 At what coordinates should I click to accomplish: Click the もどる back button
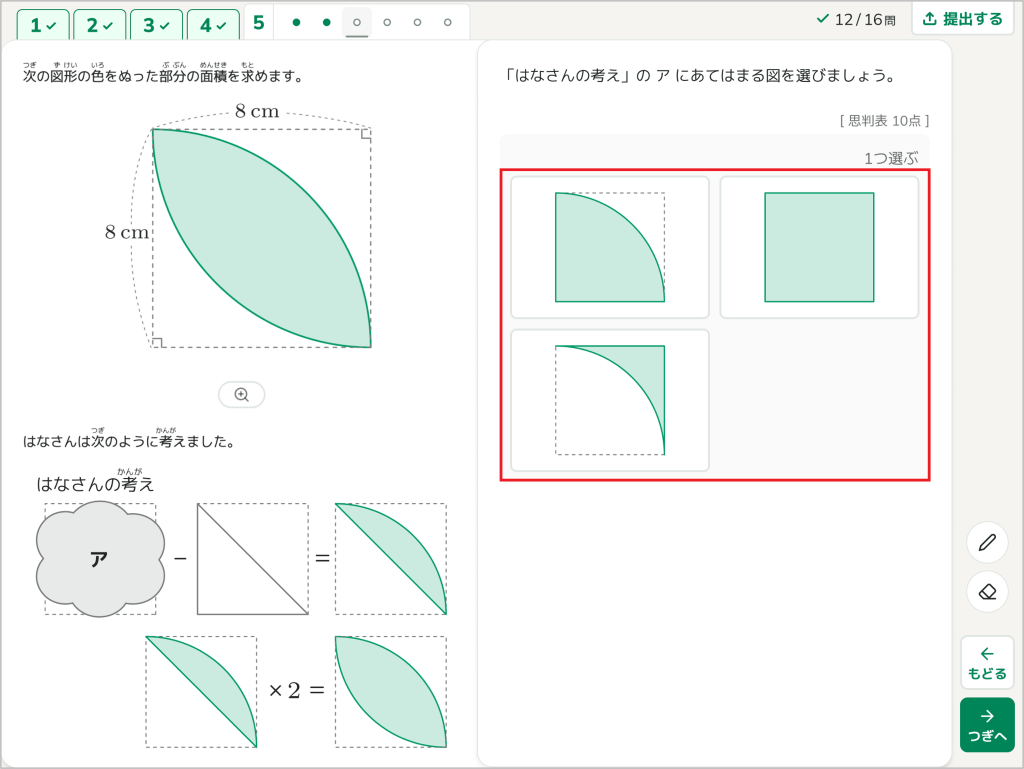click(987, 663)
